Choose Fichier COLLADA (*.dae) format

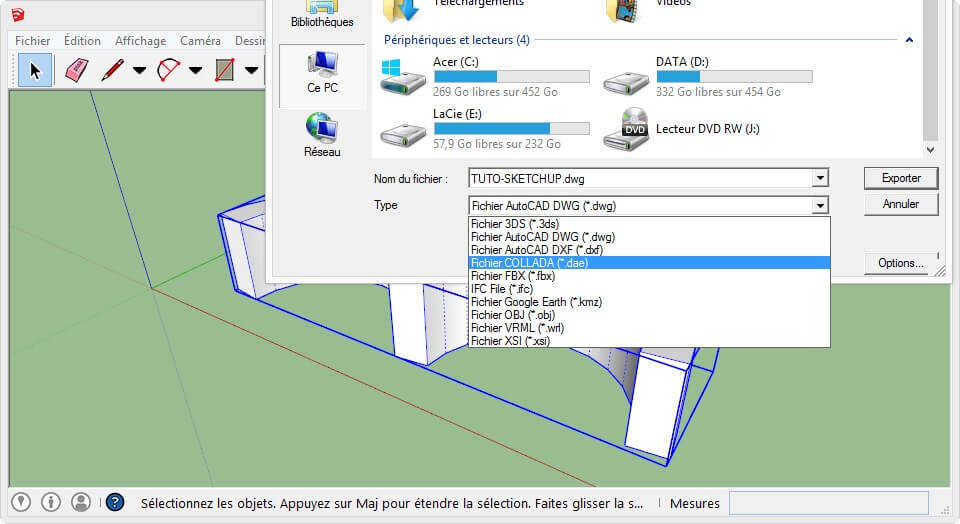pos(649,263)
